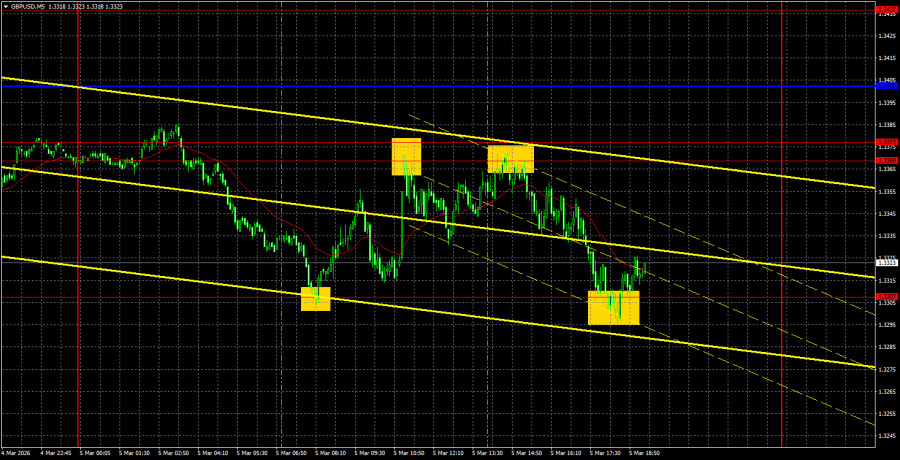Screen dimensions: 900x460
Task: Select the yellow signal box near 5 Mar 08:10
Action: tap(315, 299)
